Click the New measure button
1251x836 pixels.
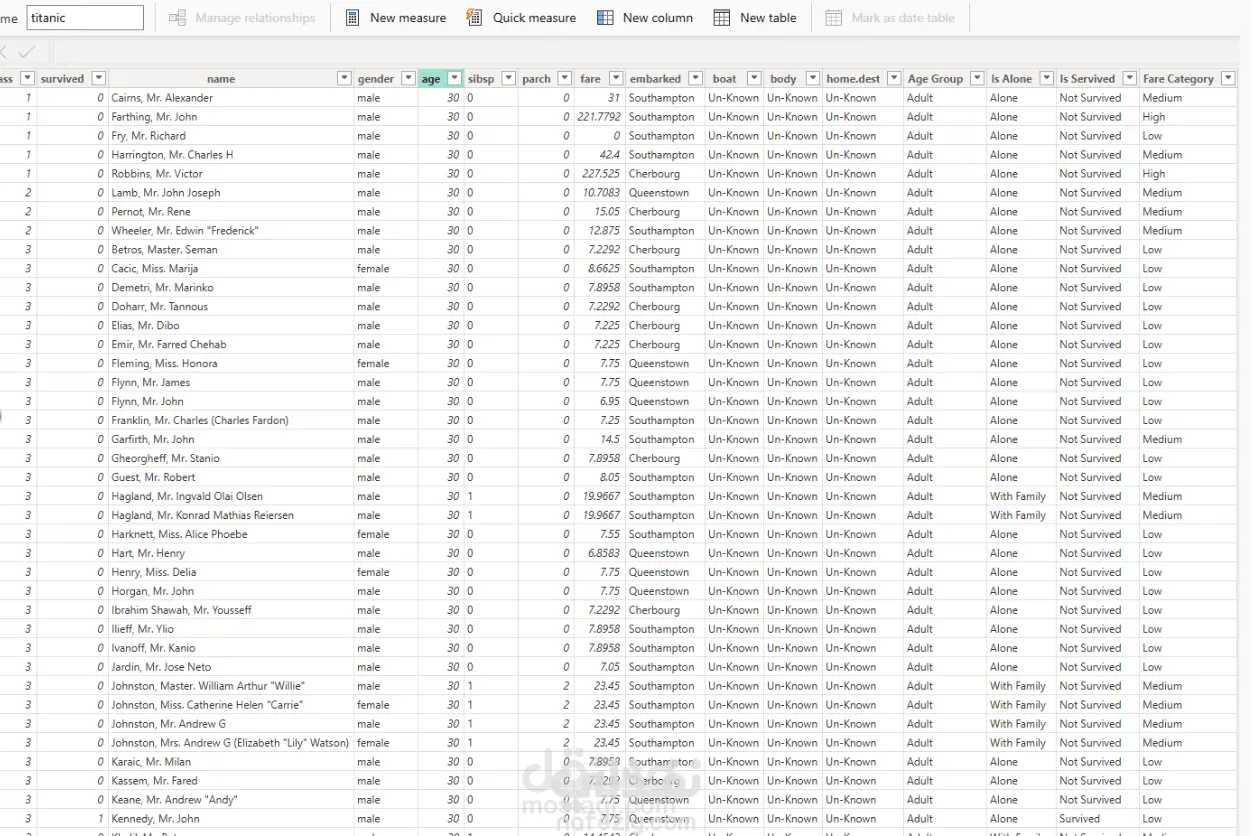[396, 18]
